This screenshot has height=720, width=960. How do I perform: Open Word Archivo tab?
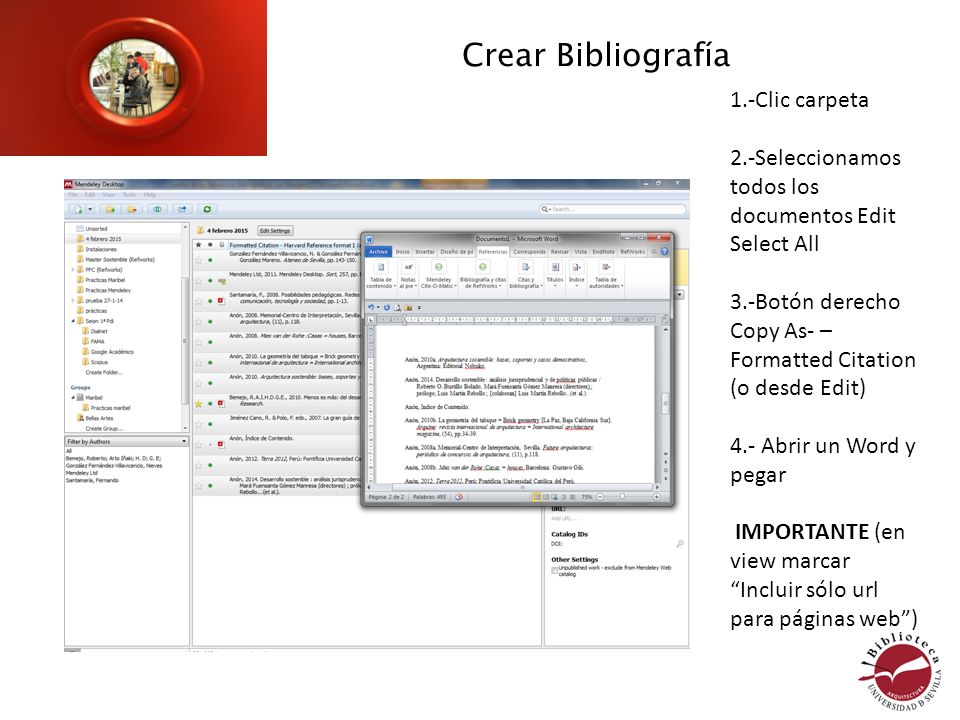[378, 252]
